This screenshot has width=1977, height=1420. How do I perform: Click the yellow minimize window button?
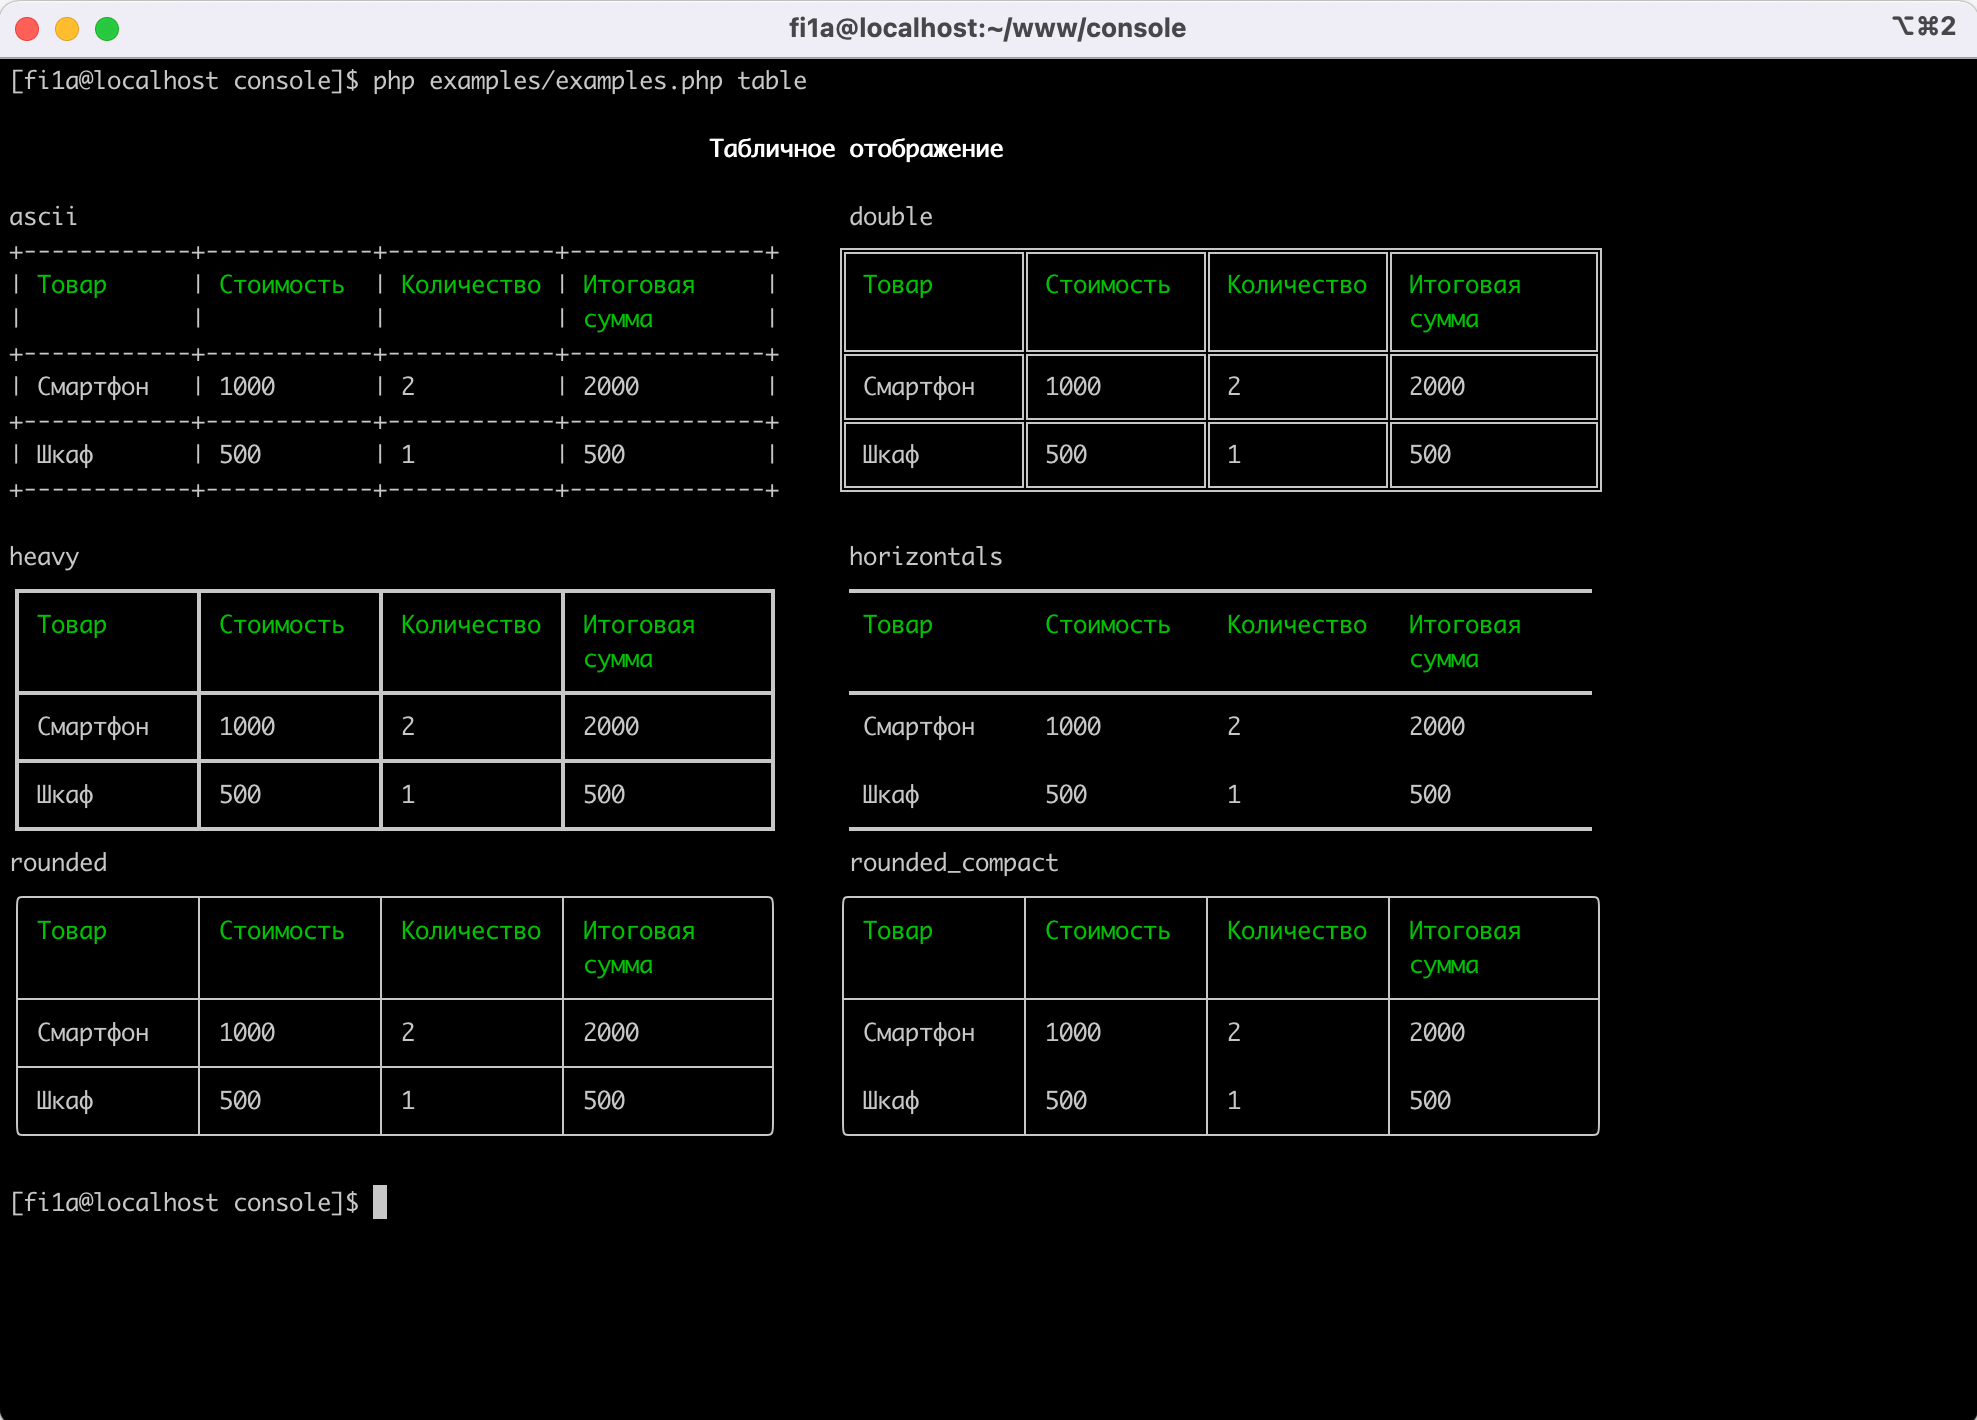coord(67,29)
